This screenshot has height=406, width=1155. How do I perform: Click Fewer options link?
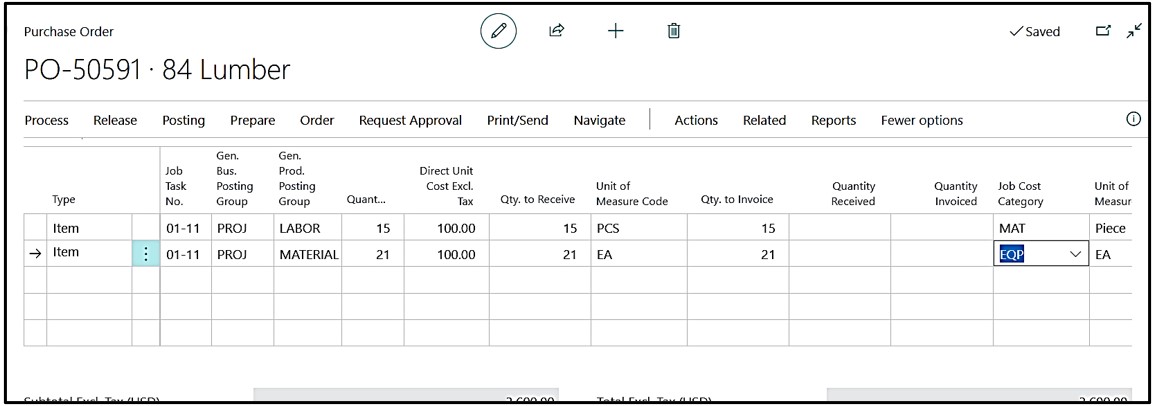coord(921,120)
